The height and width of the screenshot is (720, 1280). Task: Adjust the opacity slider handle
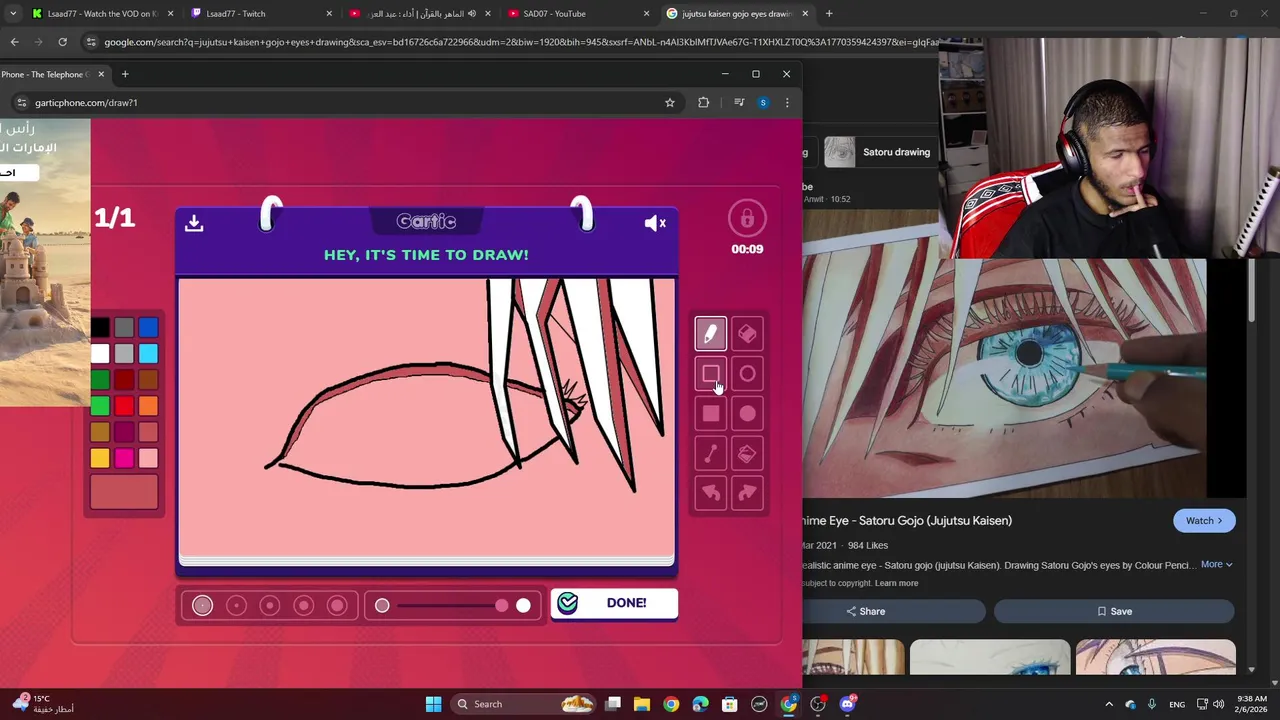tap(502, 605)
